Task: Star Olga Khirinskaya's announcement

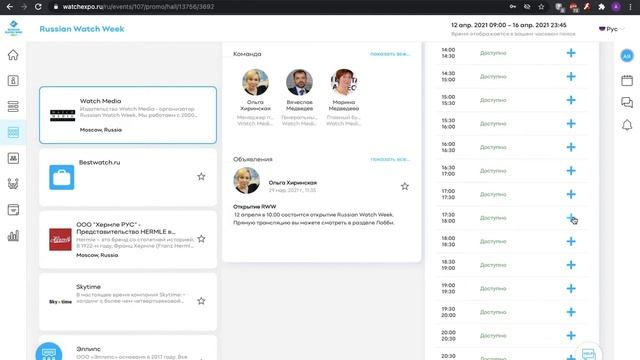Action: coord(404,187)
